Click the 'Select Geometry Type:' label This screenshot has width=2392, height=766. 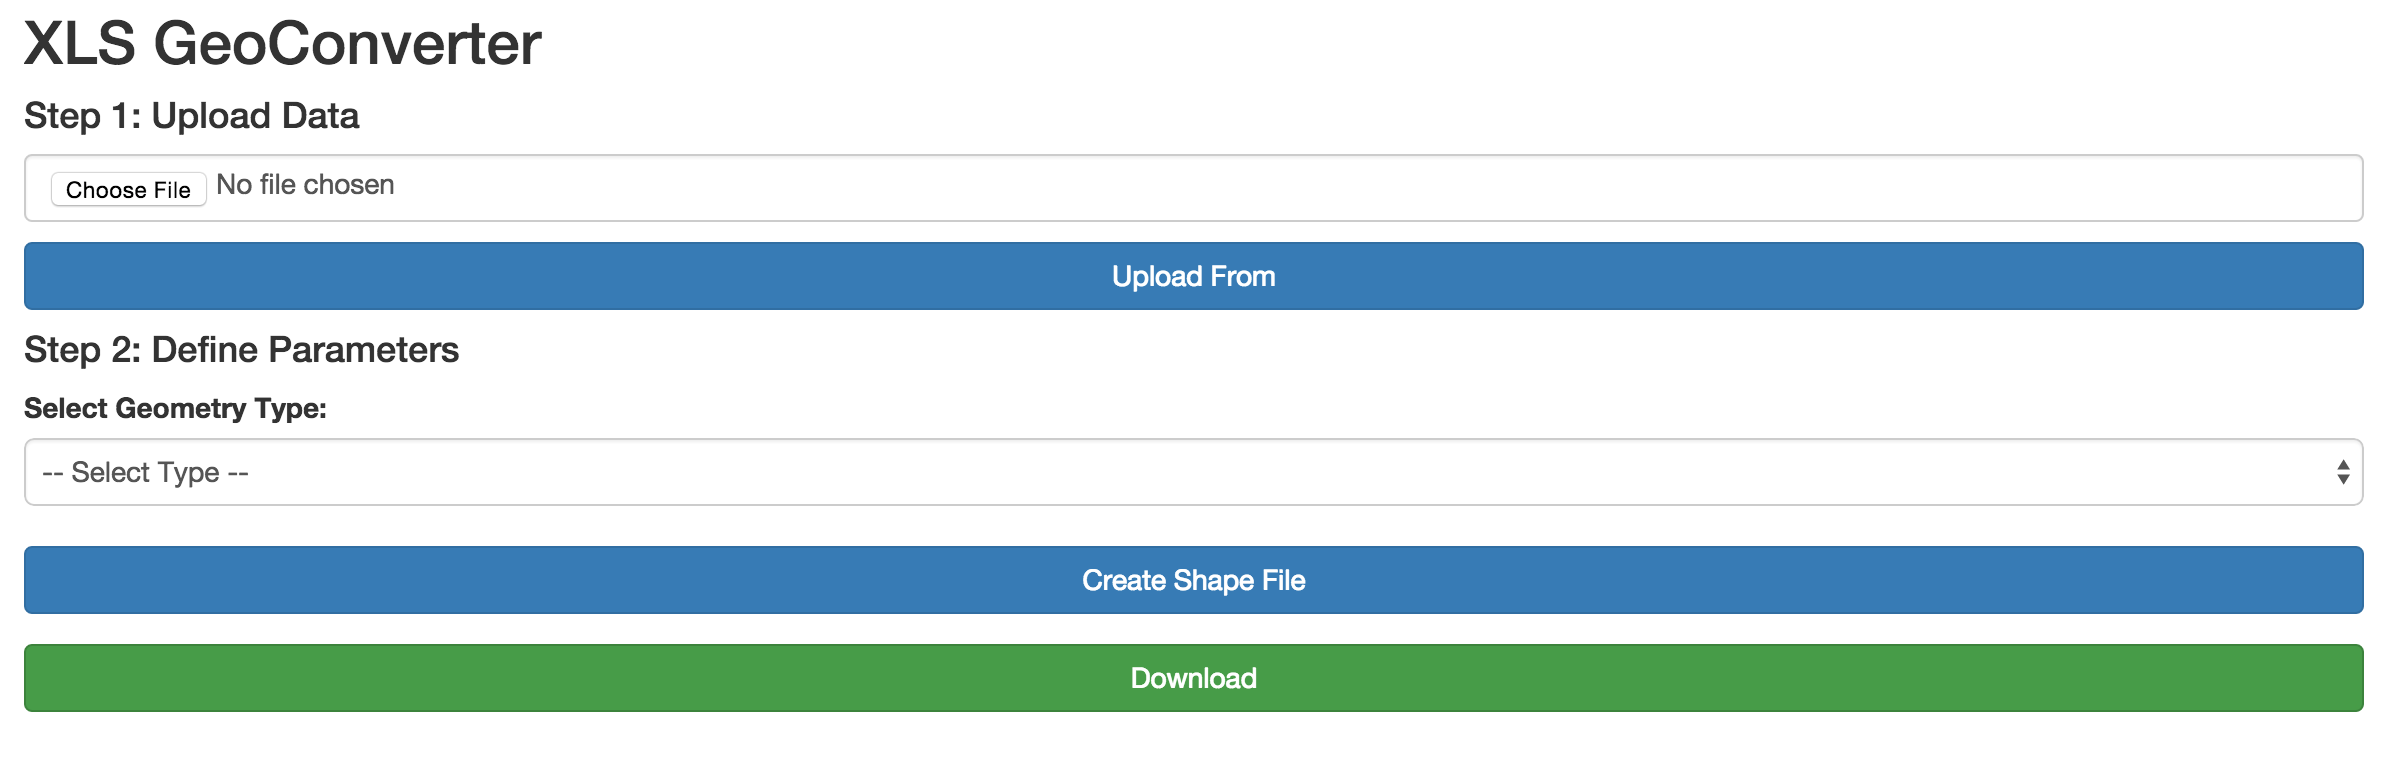coord(175,408)
